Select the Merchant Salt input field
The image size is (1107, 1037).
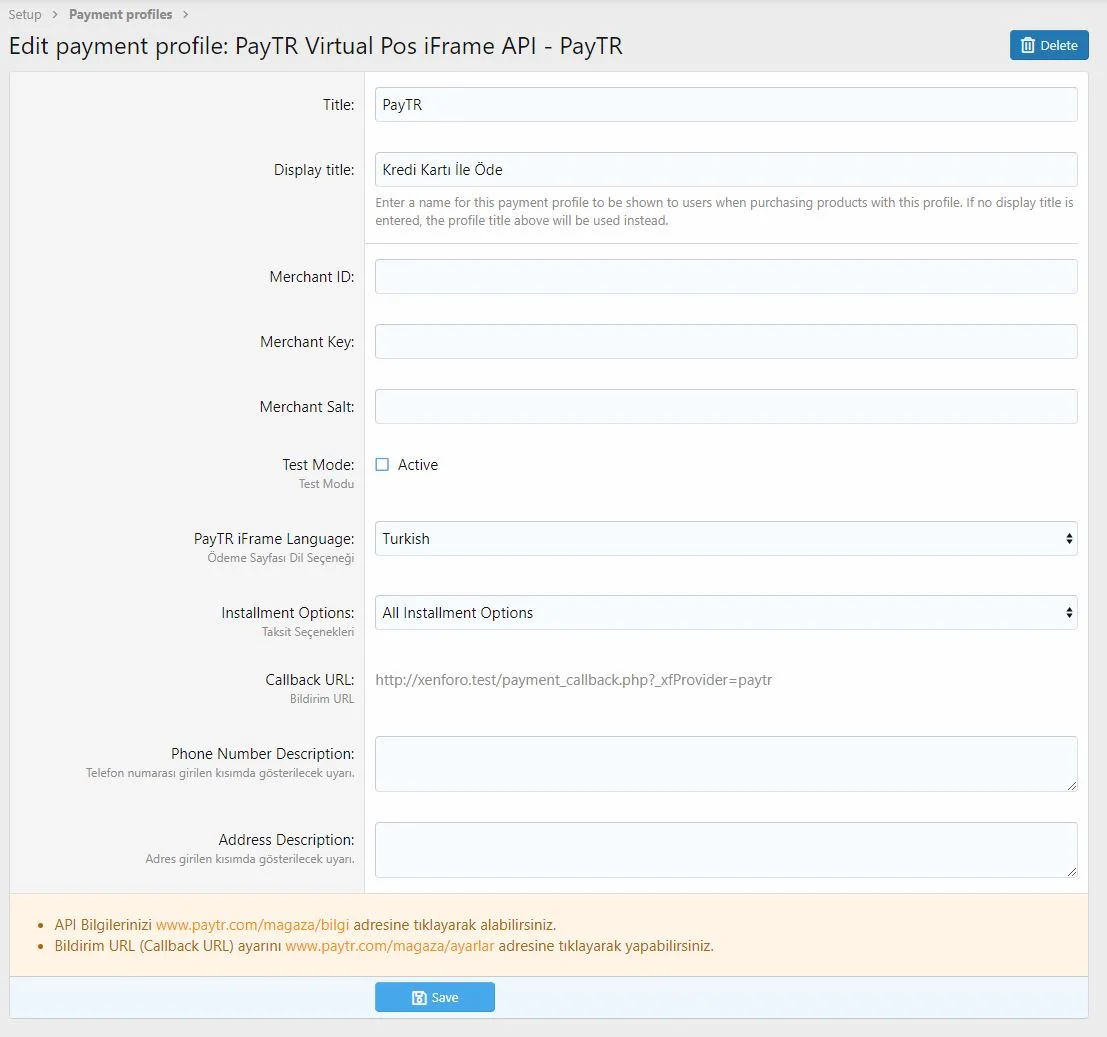tap(726, 407)
